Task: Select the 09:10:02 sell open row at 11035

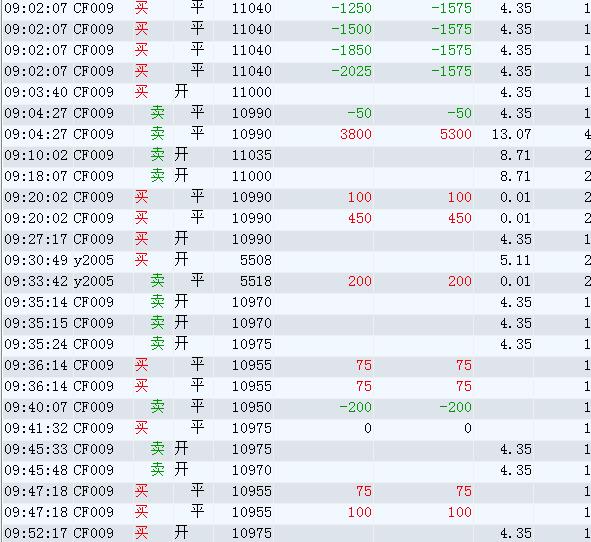Action: [x=296, y=155]
